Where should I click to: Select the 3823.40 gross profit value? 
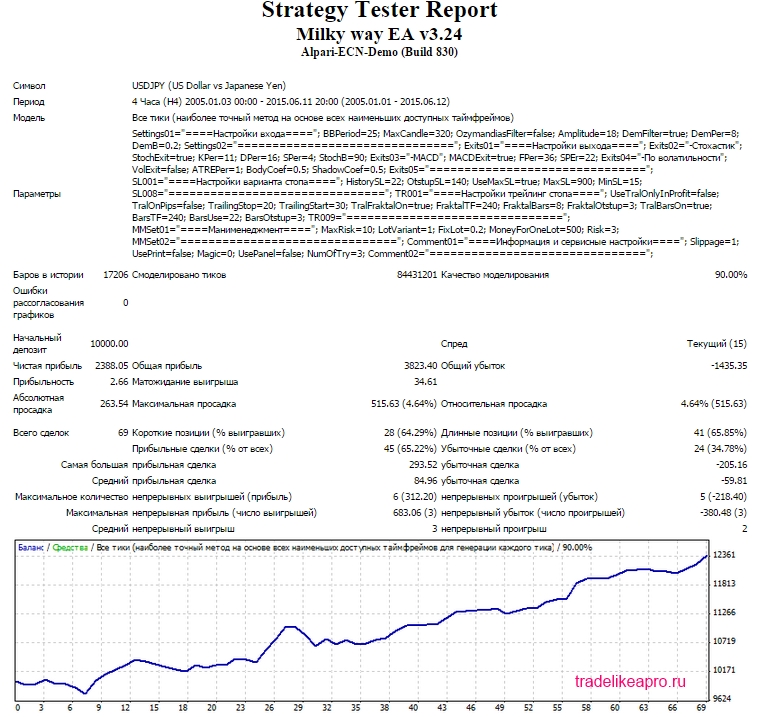pos(421,366)
